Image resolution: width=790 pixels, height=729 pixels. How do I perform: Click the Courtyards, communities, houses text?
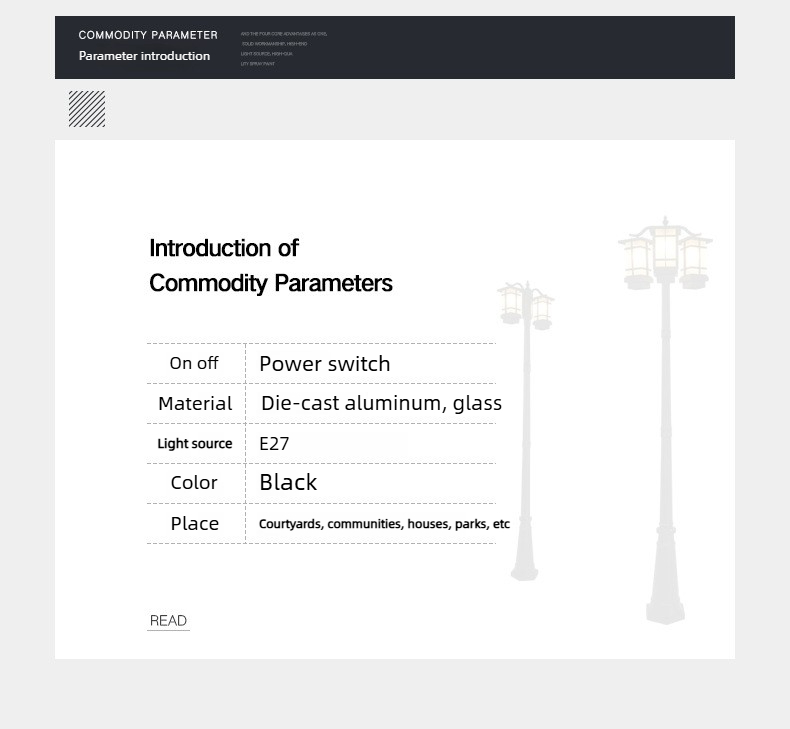click(330, 524)
